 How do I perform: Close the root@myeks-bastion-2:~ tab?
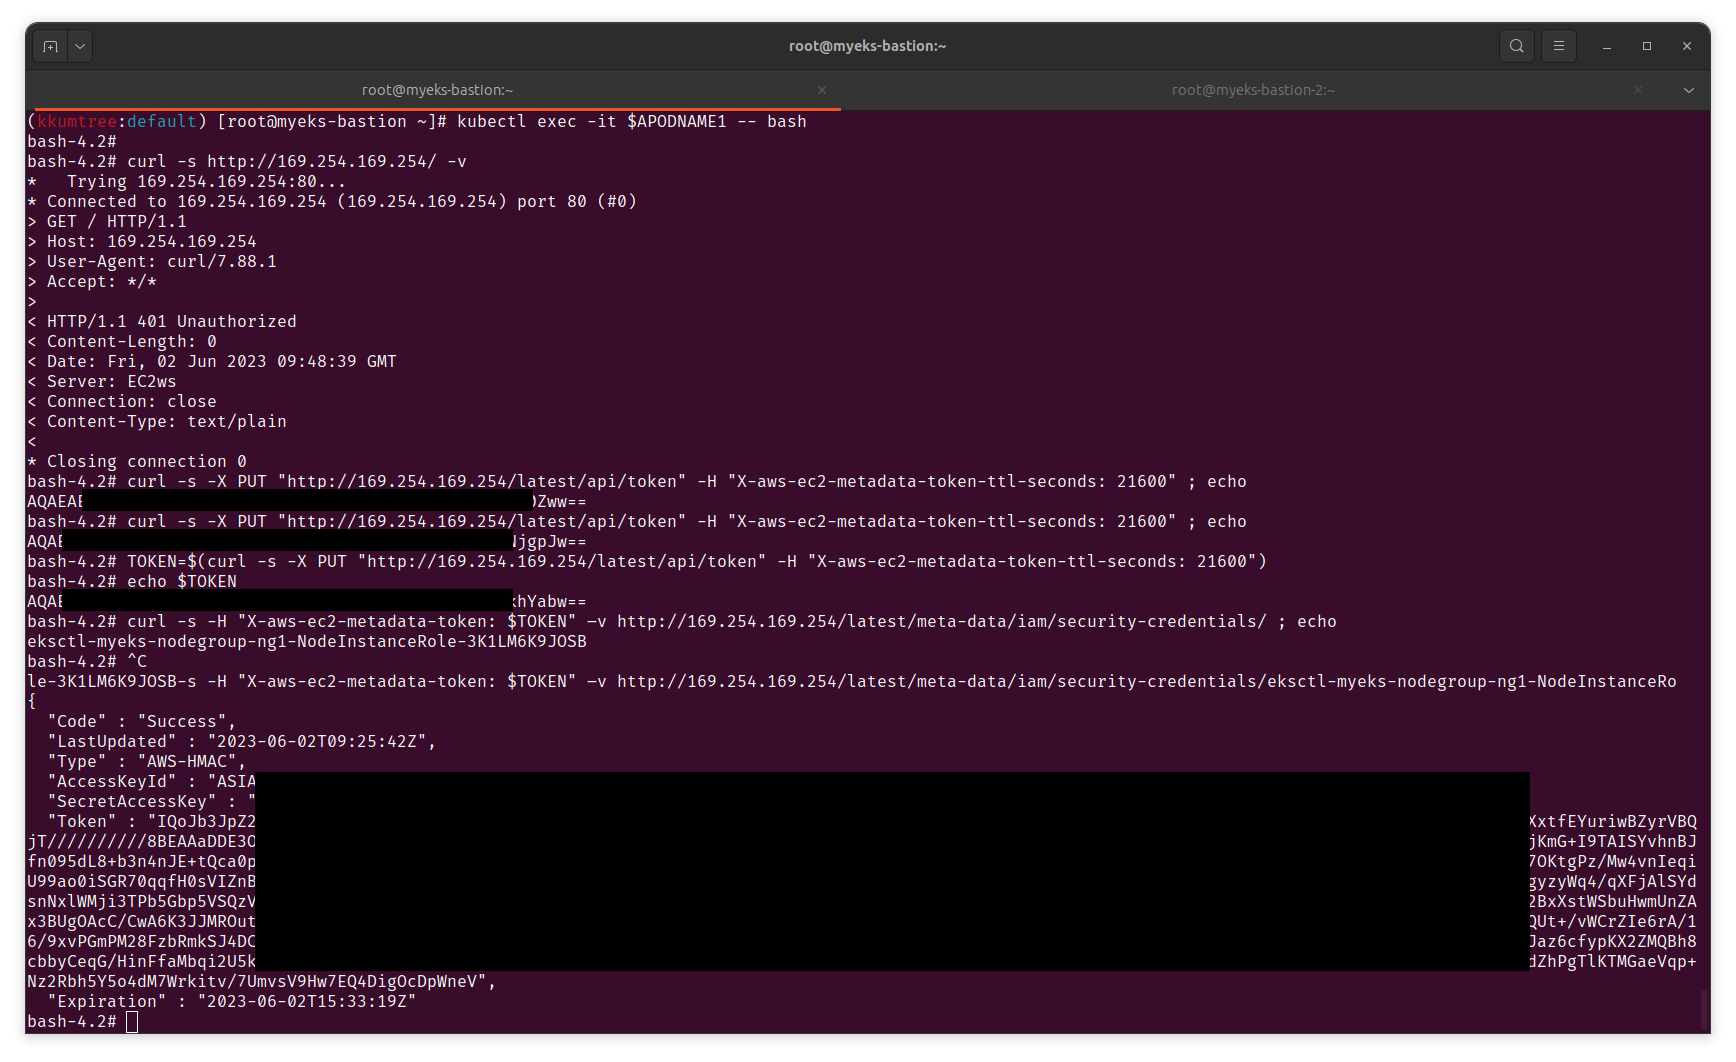[x=1637, y=90]
